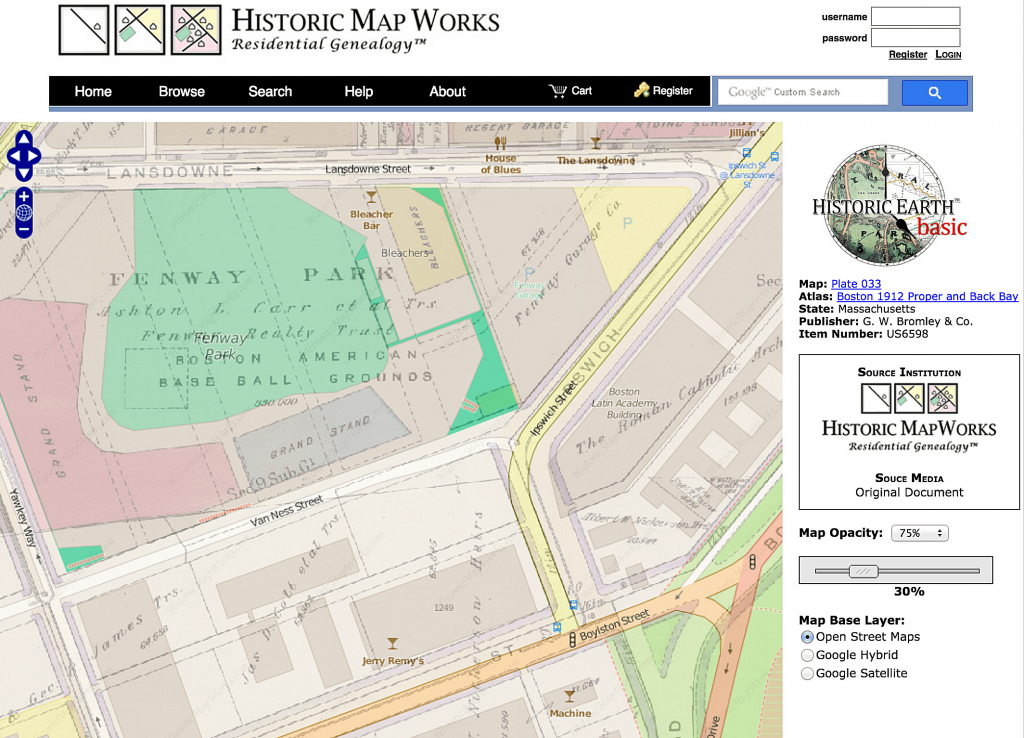Click the blue Google search magnifier button
The image size is (1024, 738).
pyautogui.click(x=934, y=93)
